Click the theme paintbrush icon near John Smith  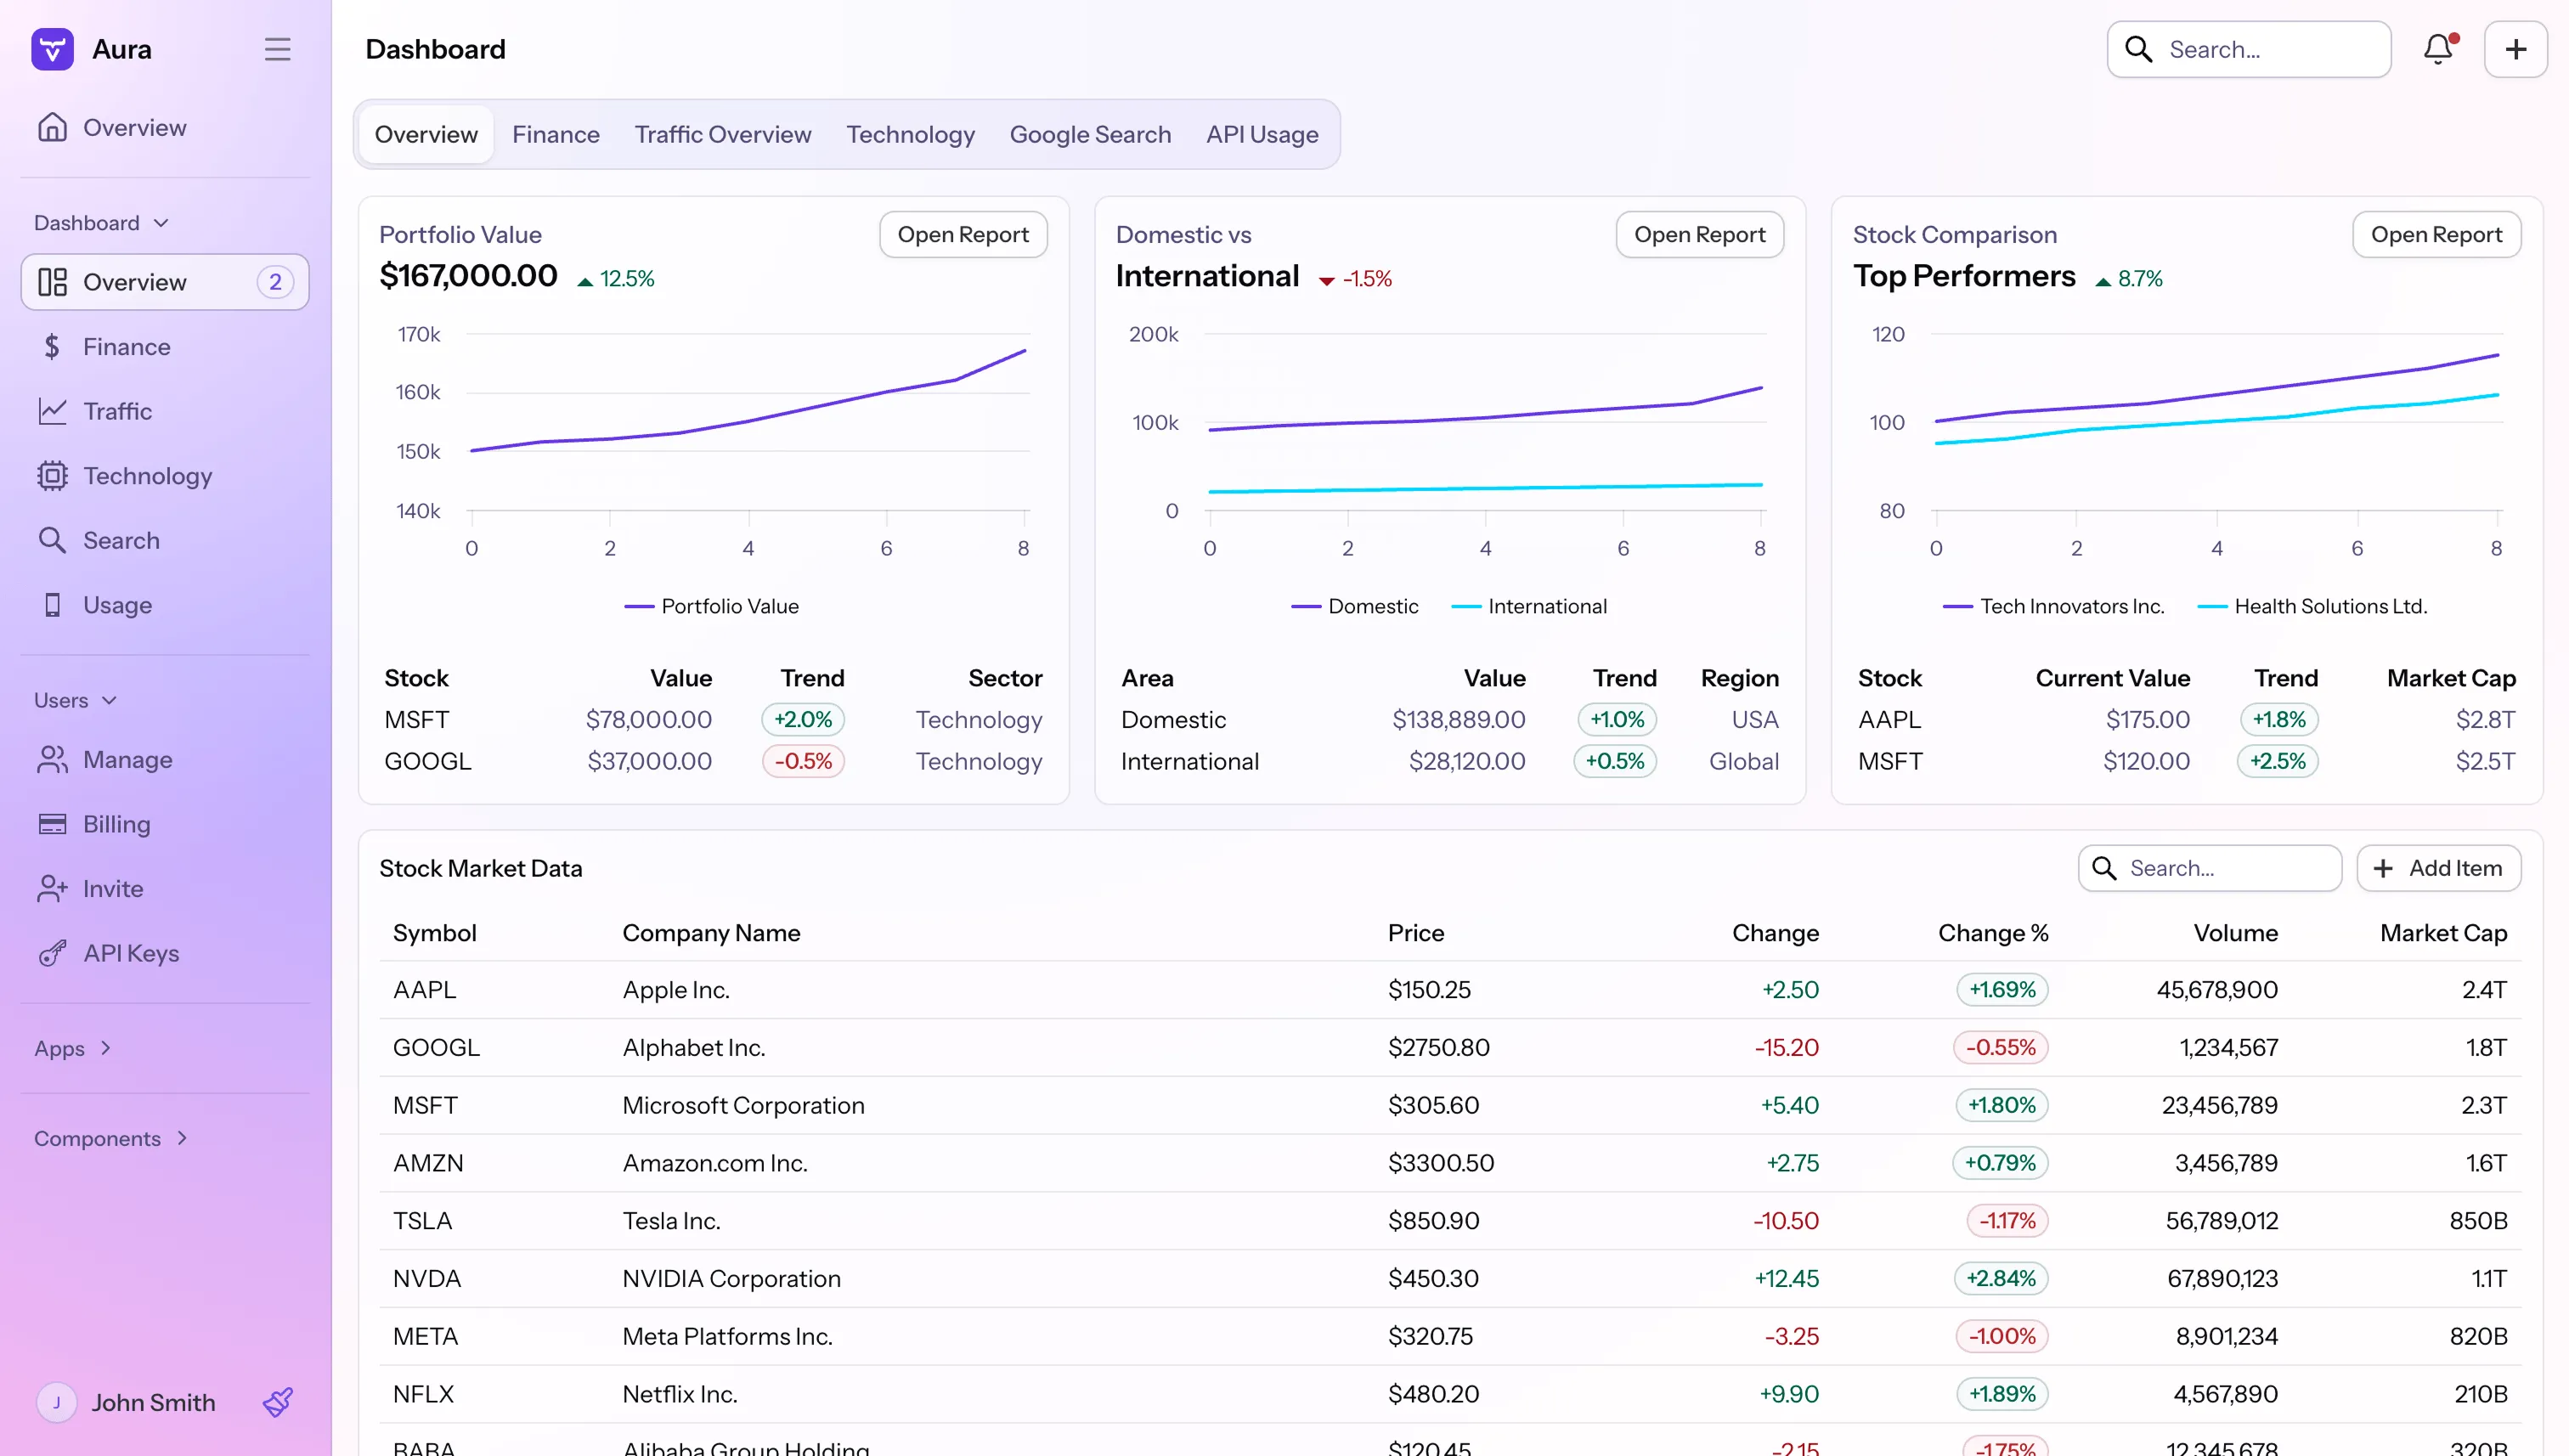(277, 1402)
